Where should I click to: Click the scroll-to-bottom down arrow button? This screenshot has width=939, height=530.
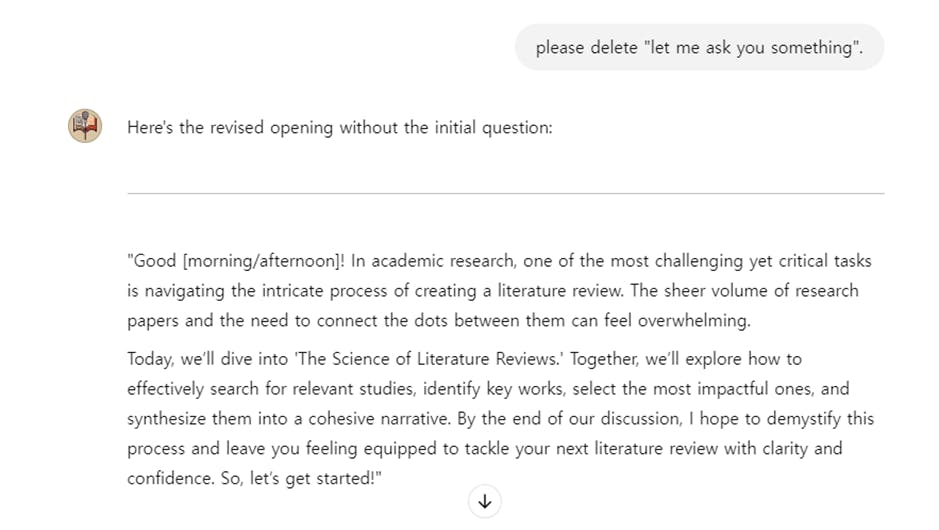click(x=485, y=501)
